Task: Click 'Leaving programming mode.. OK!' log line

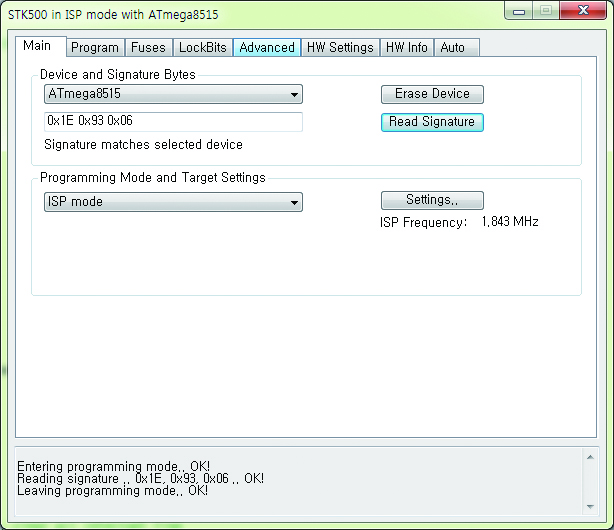Action: click(x=112, y=490)
